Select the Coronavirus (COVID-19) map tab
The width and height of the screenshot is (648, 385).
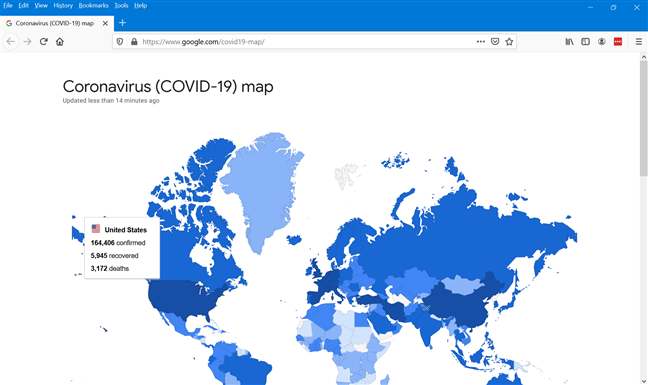pyautogui.click(x=57, y=24)
